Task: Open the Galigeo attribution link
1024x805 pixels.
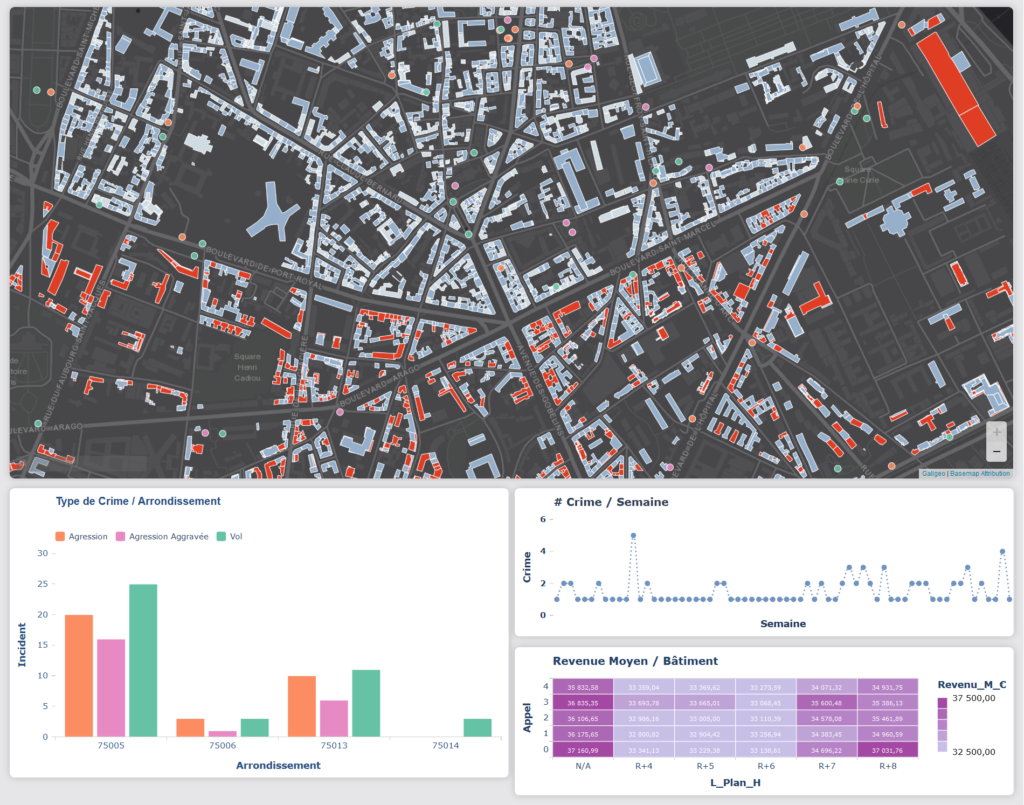Action: [x=933, y=473]
